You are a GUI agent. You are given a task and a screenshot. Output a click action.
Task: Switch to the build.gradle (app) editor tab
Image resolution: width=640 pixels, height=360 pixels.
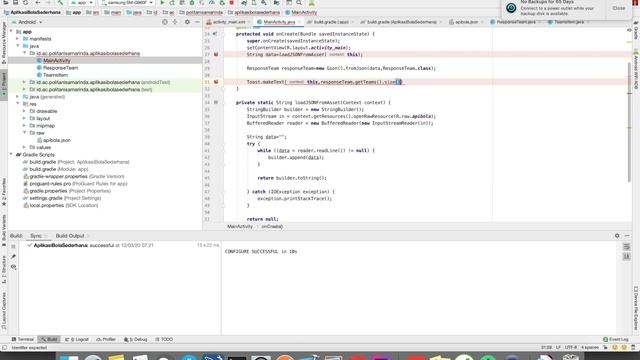331,22
